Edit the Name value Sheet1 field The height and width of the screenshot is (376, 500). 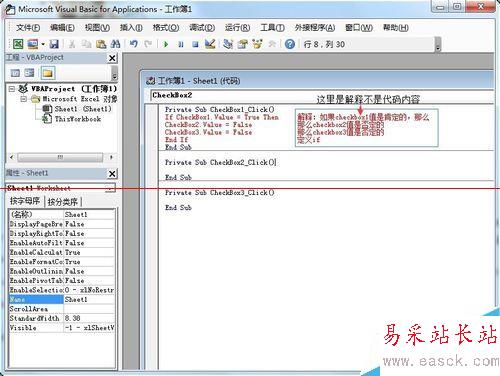point(89,299)
